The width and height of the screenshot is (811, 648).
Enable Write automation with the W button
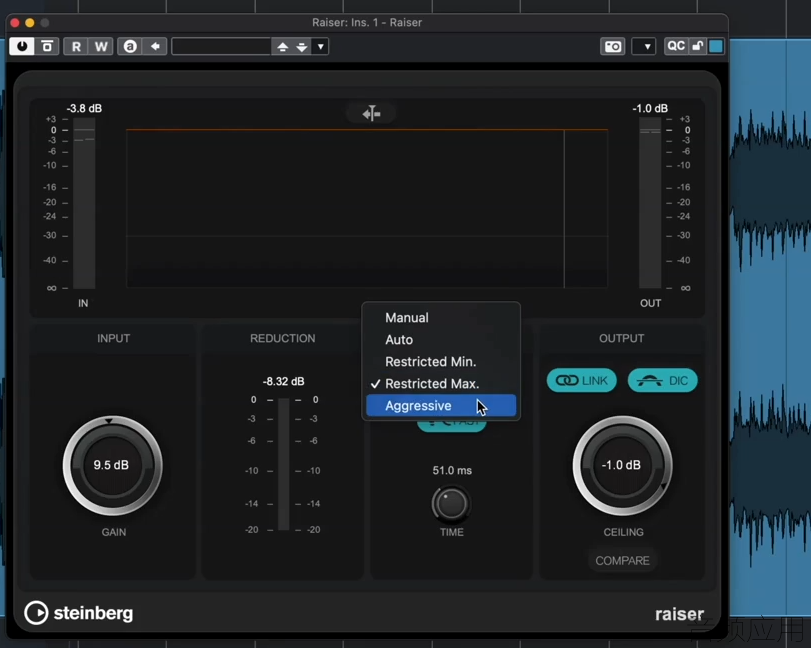pos(101,47)
